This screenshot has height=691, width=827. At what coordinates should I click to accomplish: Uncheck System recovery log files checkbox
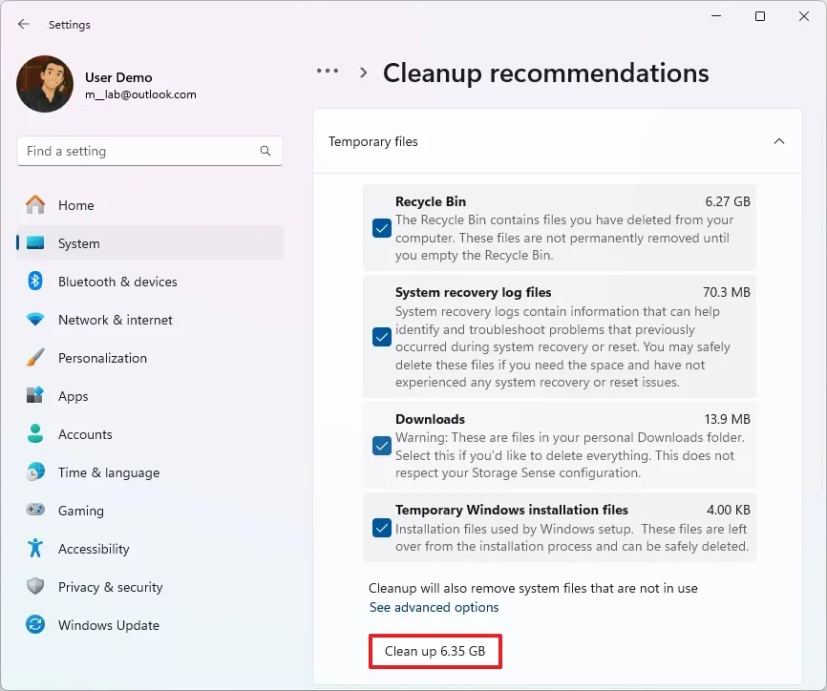(381, 337)
